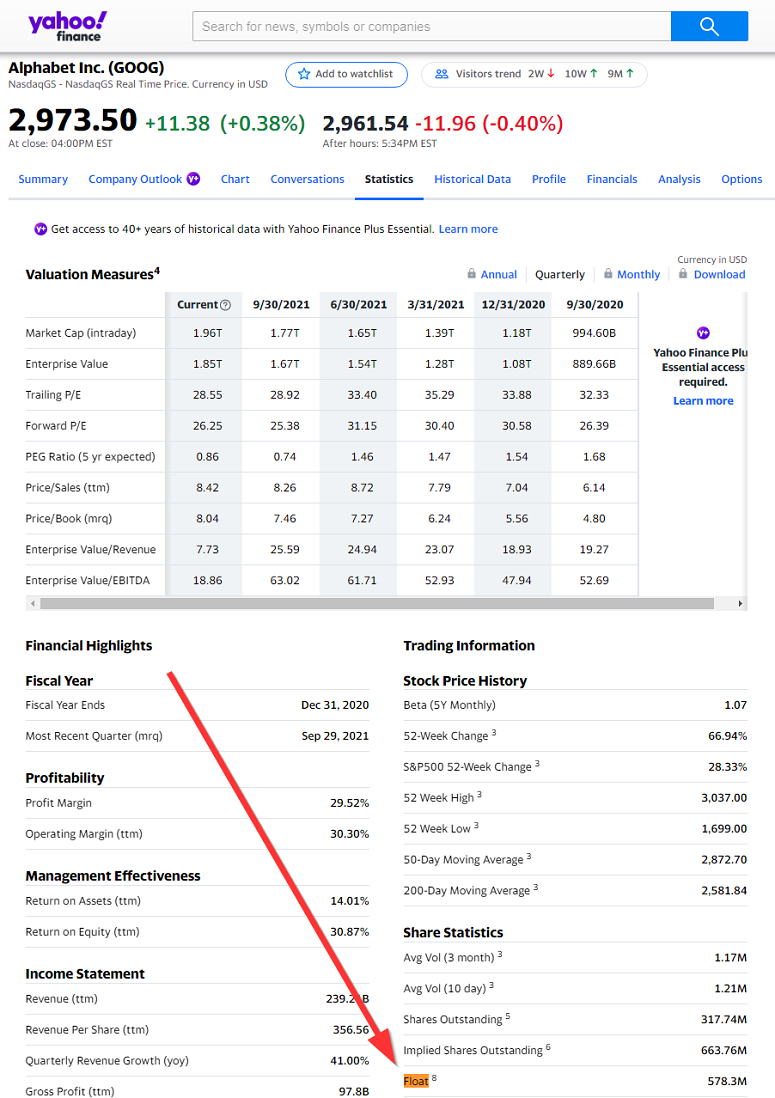Click the purple Y+ badge beside Company Outlook
The image size is (775, 1098).
point(193,179)
